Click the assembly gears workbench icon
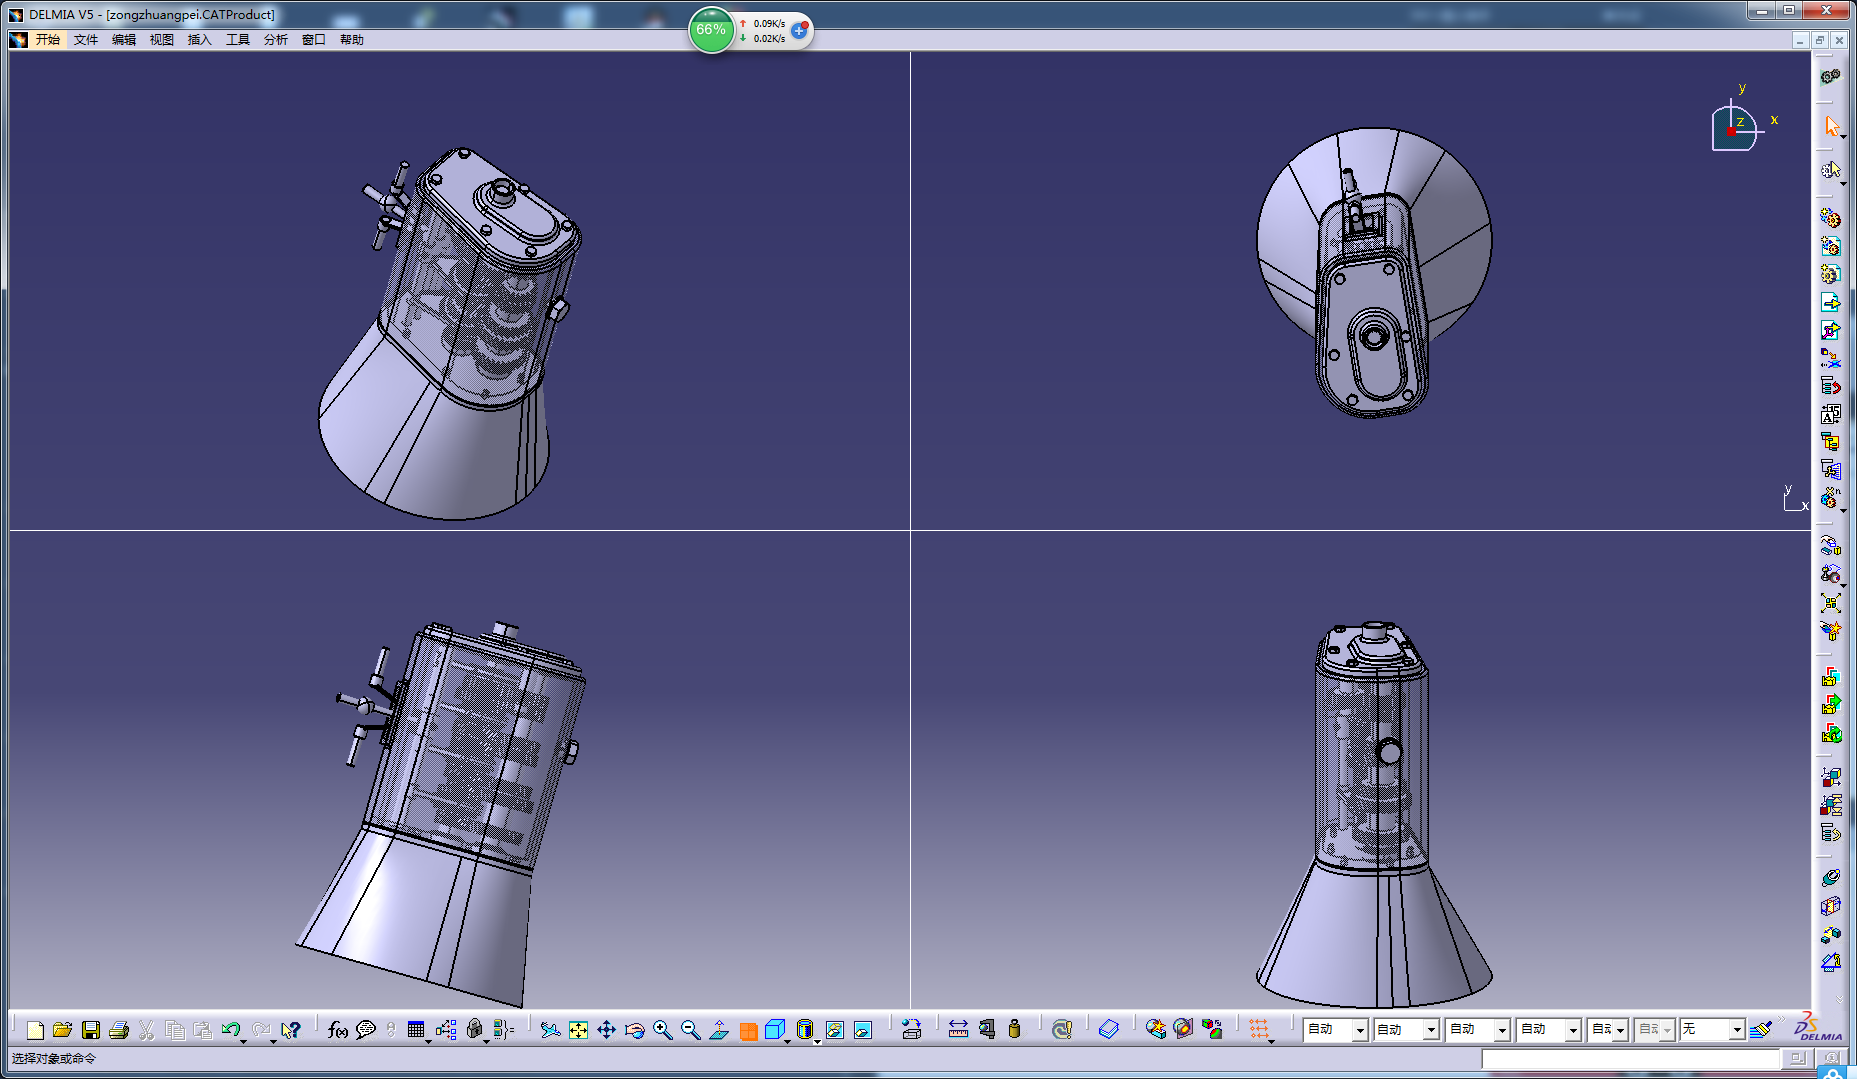The image size is (1857, 1079). [x=1830, y=77]
